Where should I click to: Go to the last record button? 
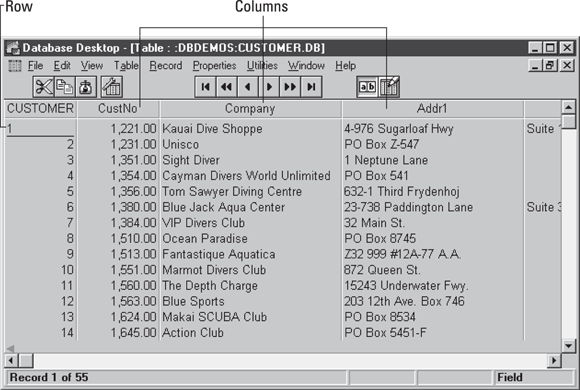(311, 87)
